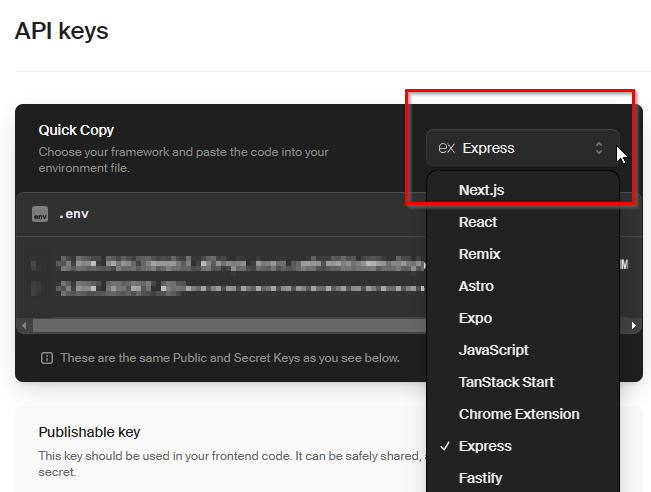Select JavaScript from the list
The height and width of the screenshot is (492, 651).
coord(523,350)
